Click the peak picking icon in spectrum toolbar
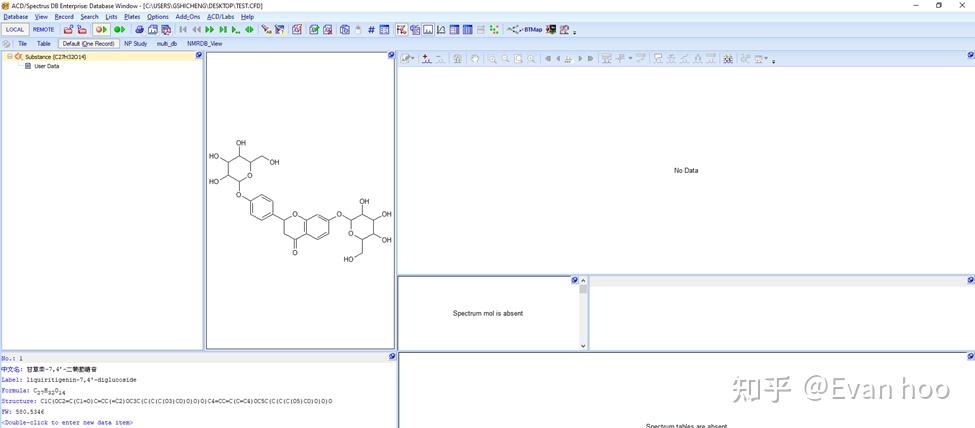This screenshot has width=975, height=428. coord(426,58)
